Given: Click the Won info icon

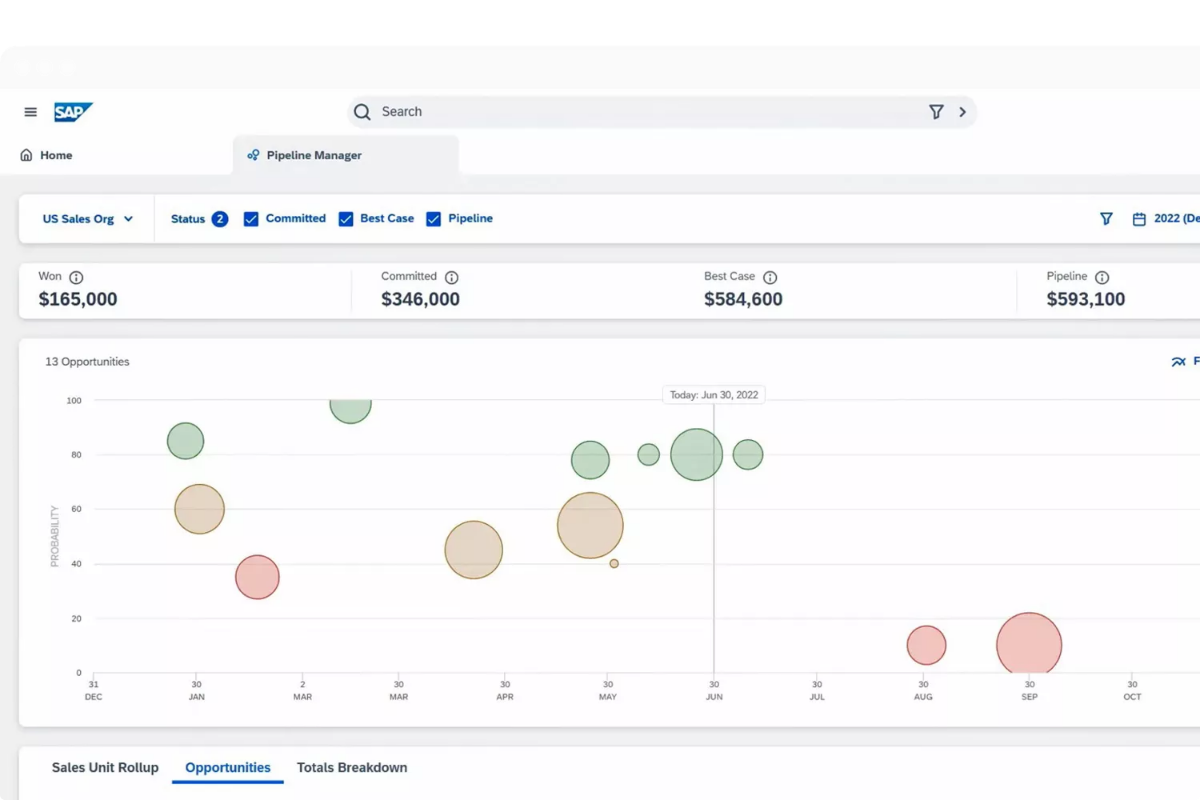Looking at the screenshot, I should pyautogui.click(x=76, y=278).
